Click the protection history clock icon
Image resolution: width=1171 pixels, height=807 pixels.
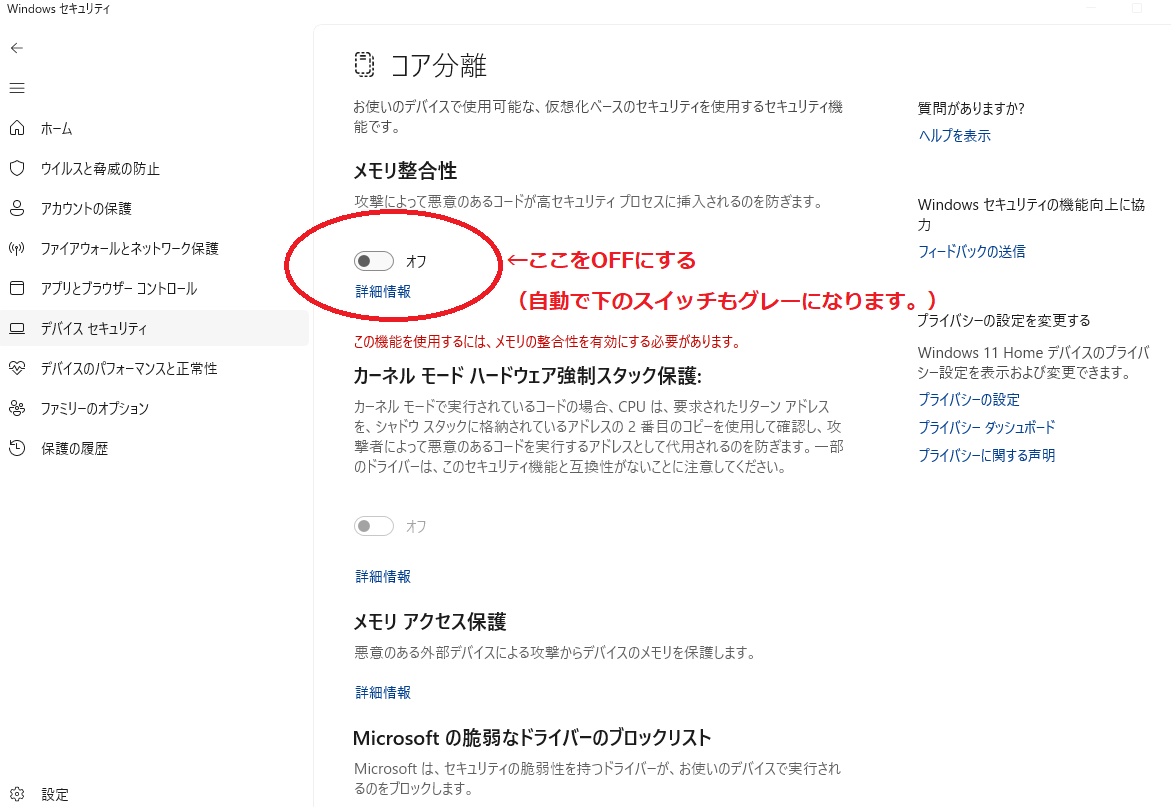17,448
